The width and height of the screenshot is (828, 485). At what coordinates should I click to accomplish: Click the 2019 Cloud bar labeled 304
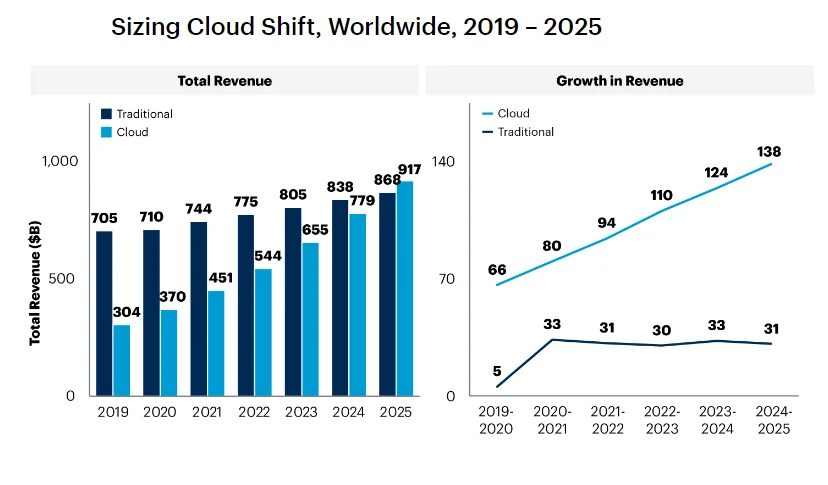coord(121,360)
